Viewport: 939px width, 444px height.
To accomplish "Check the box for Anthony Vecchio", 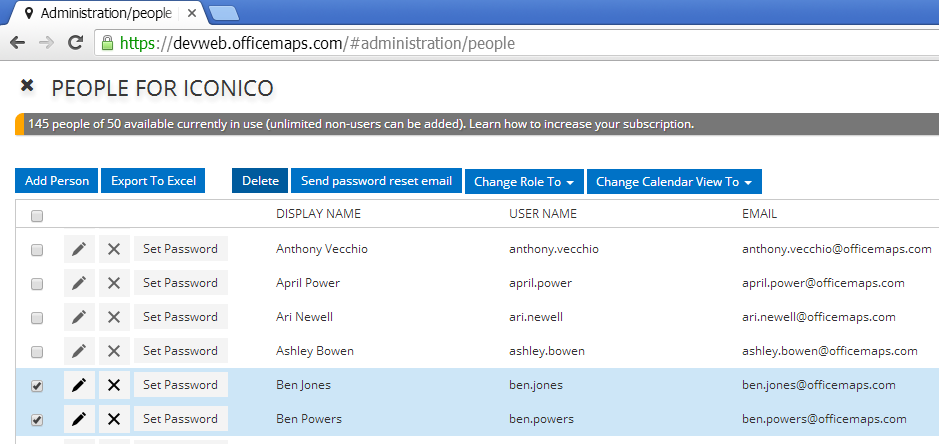I will [x=37, y=250].
